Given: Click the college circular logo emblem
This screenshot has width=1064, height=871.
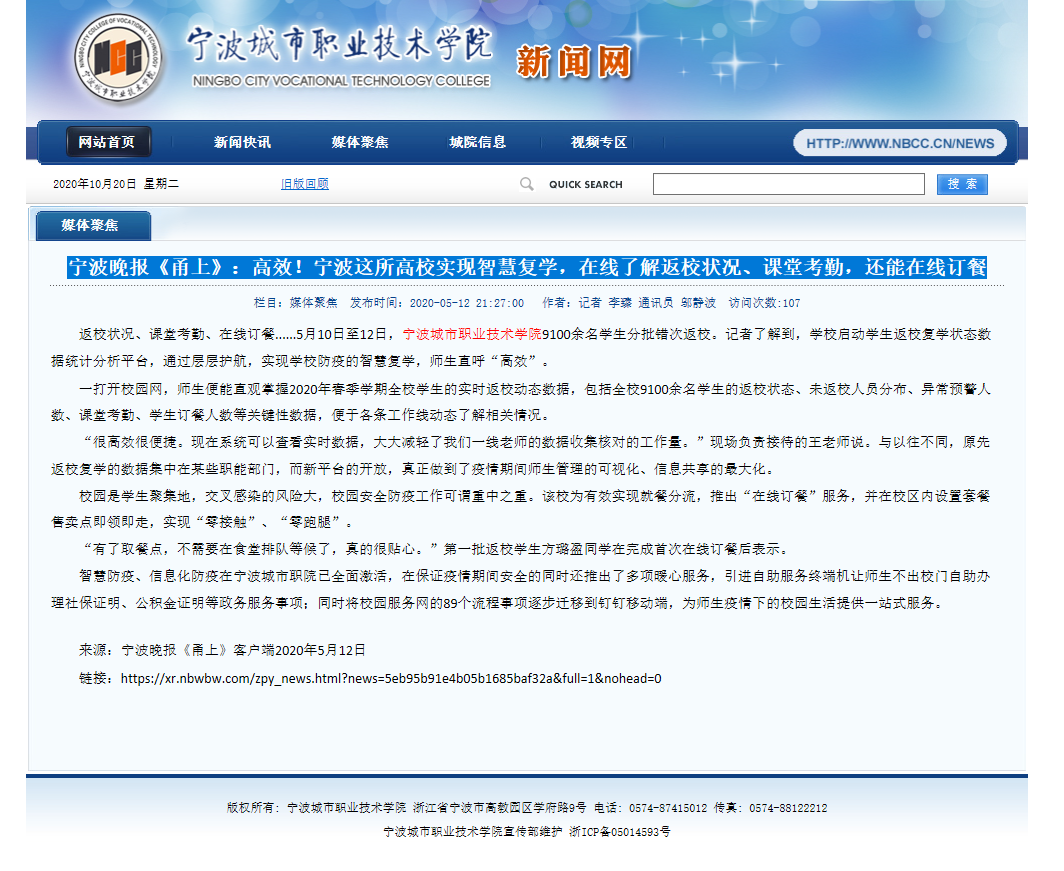Looking at the screenshot, I should [119, 58].
